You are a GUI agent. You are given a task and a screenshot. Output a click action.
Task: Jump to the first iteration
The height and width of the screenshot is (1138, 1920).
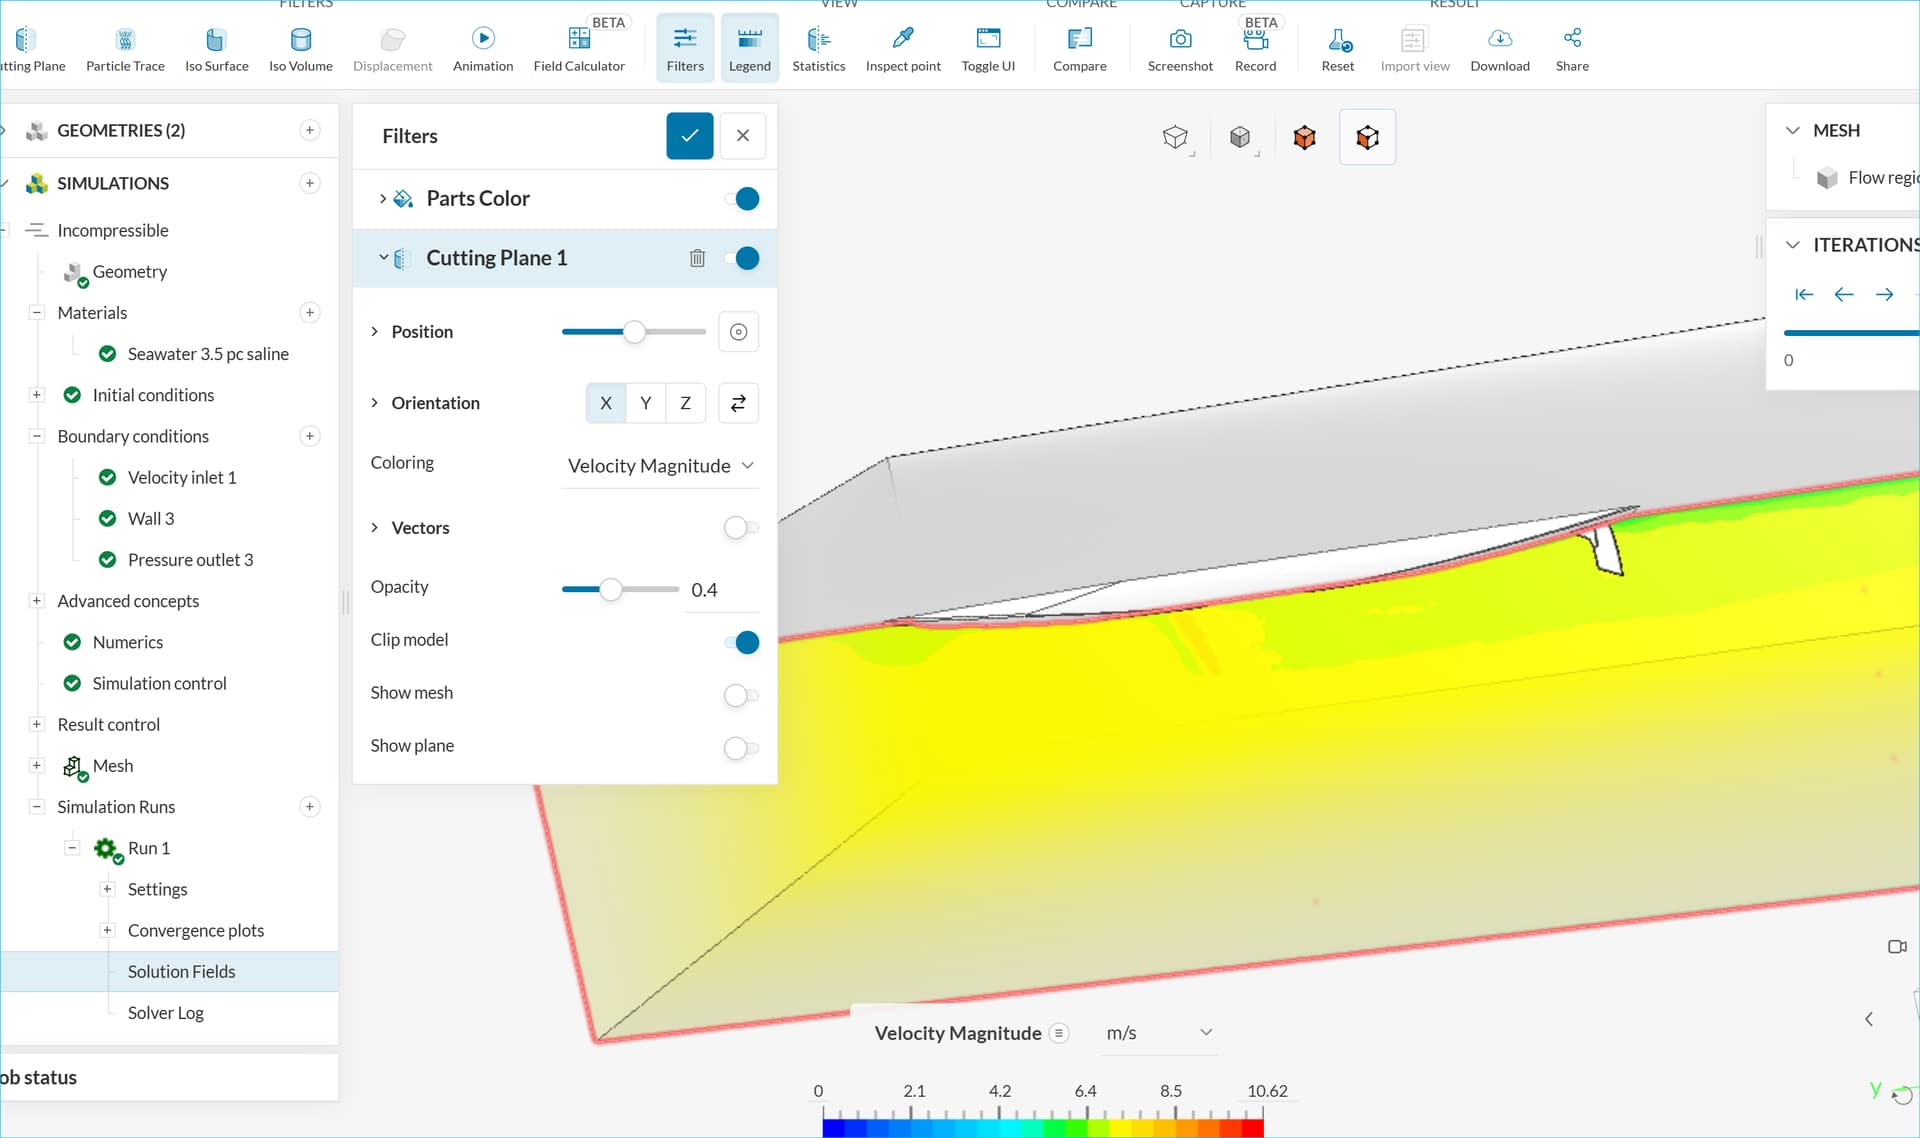point(1804,294)
